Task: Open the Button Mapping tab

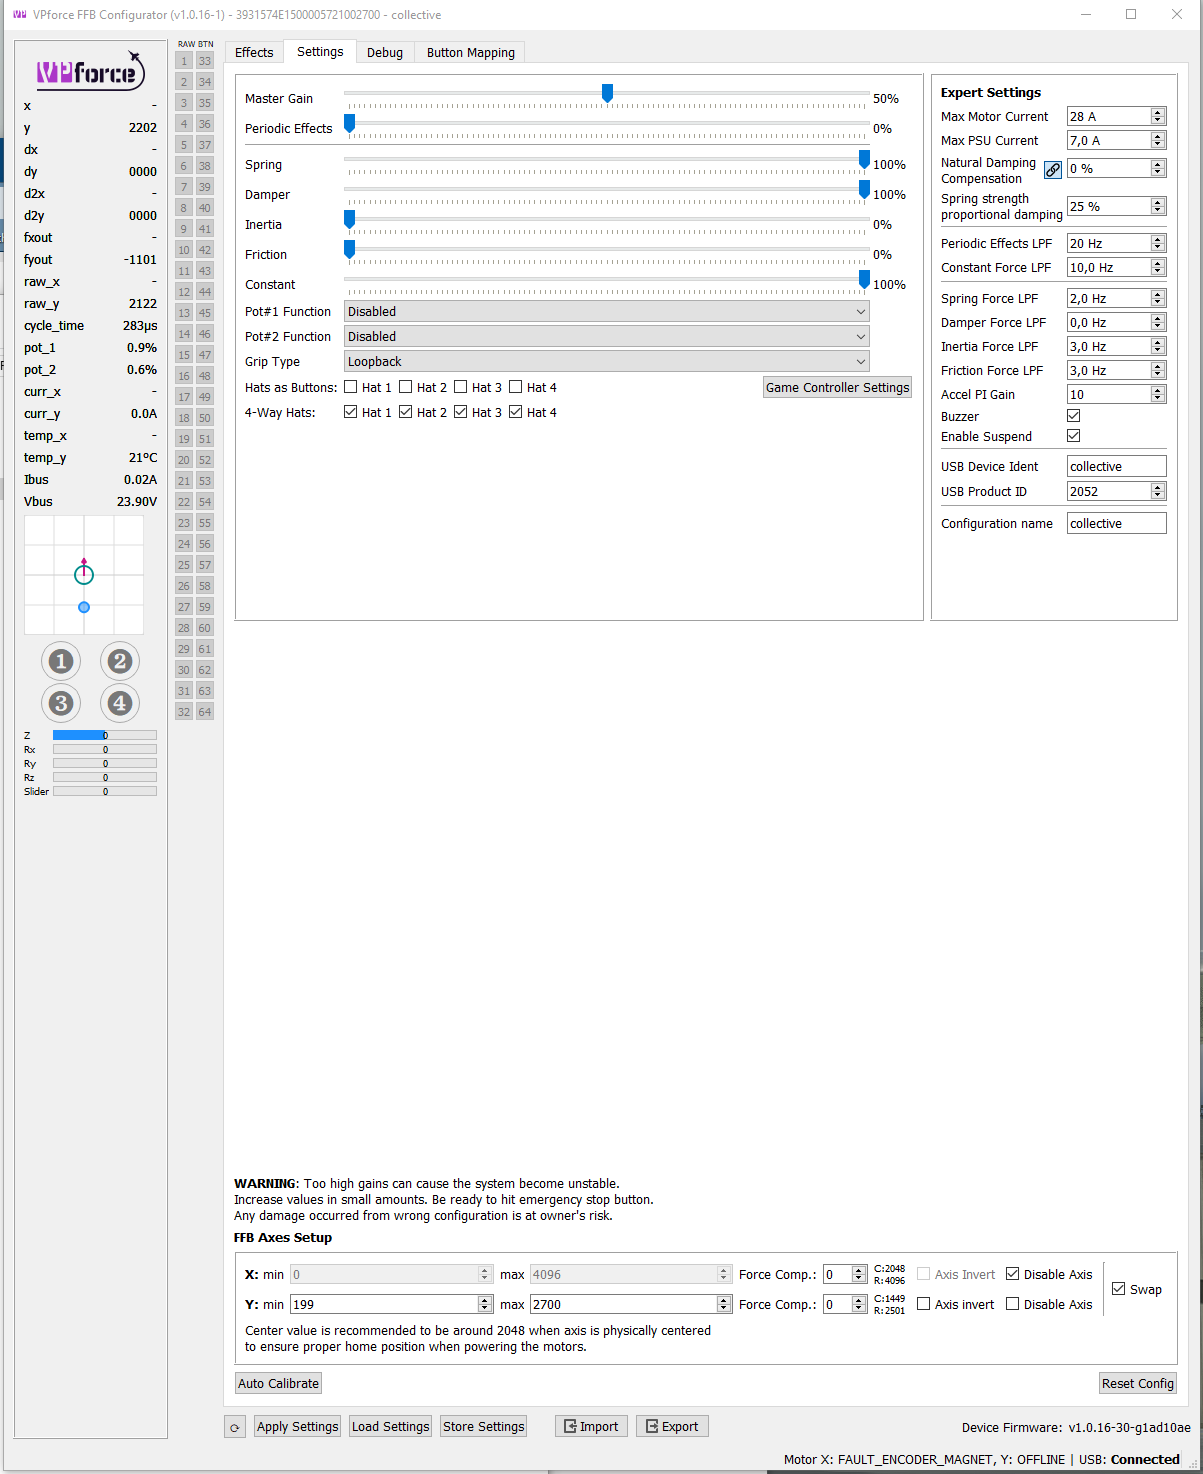Action: click(x=471, y=53)
